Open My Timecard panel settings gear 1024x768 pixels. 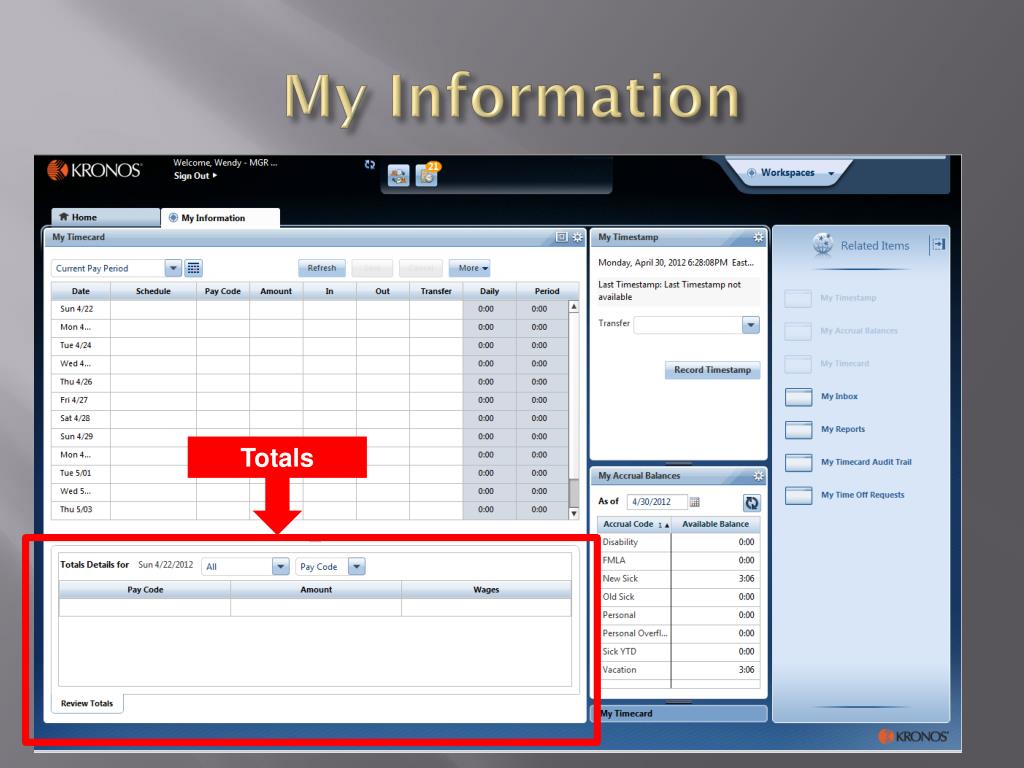pos(577,237)
